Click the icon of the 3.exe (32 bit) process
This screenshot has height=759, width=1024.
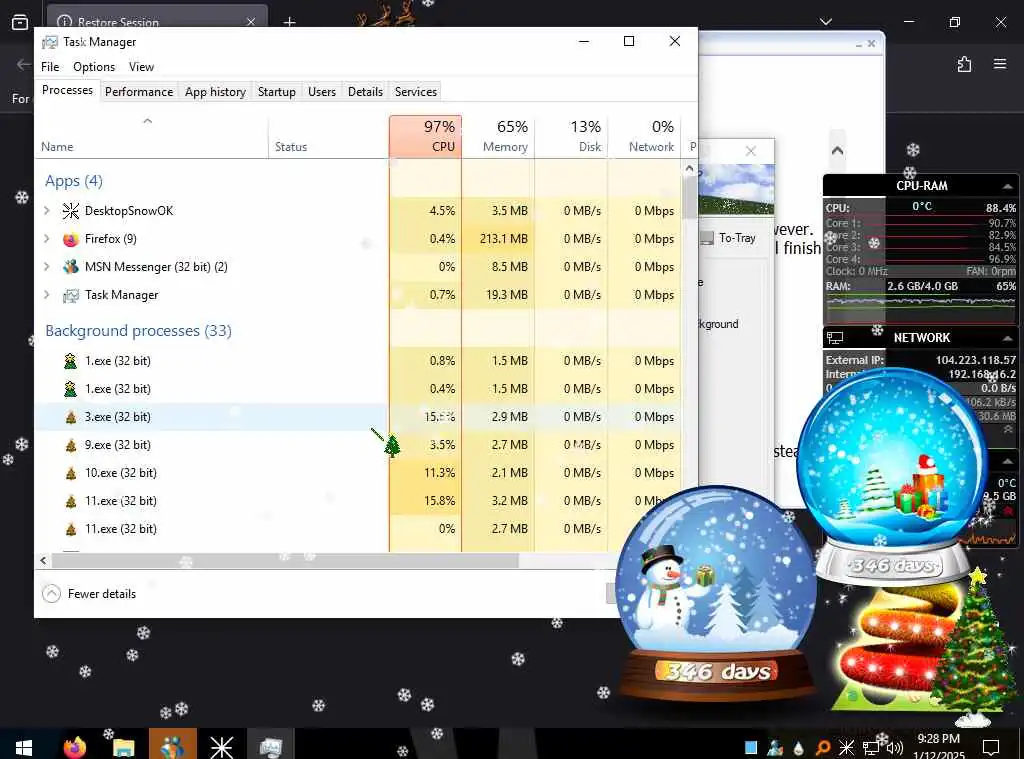point(71,417)
